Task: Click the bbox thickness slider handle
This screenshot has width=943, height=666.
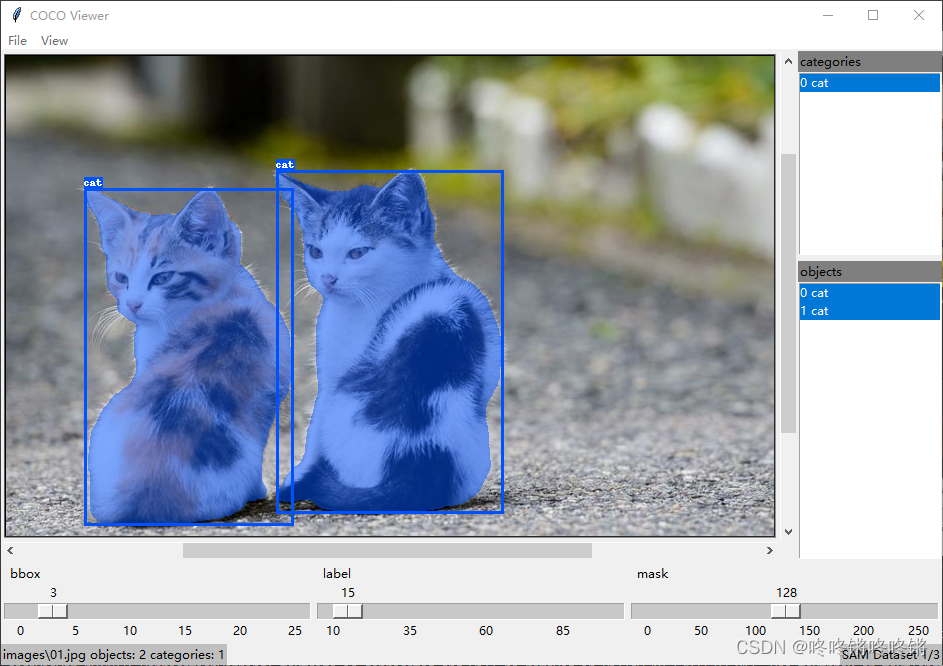Action: (52, 611)
